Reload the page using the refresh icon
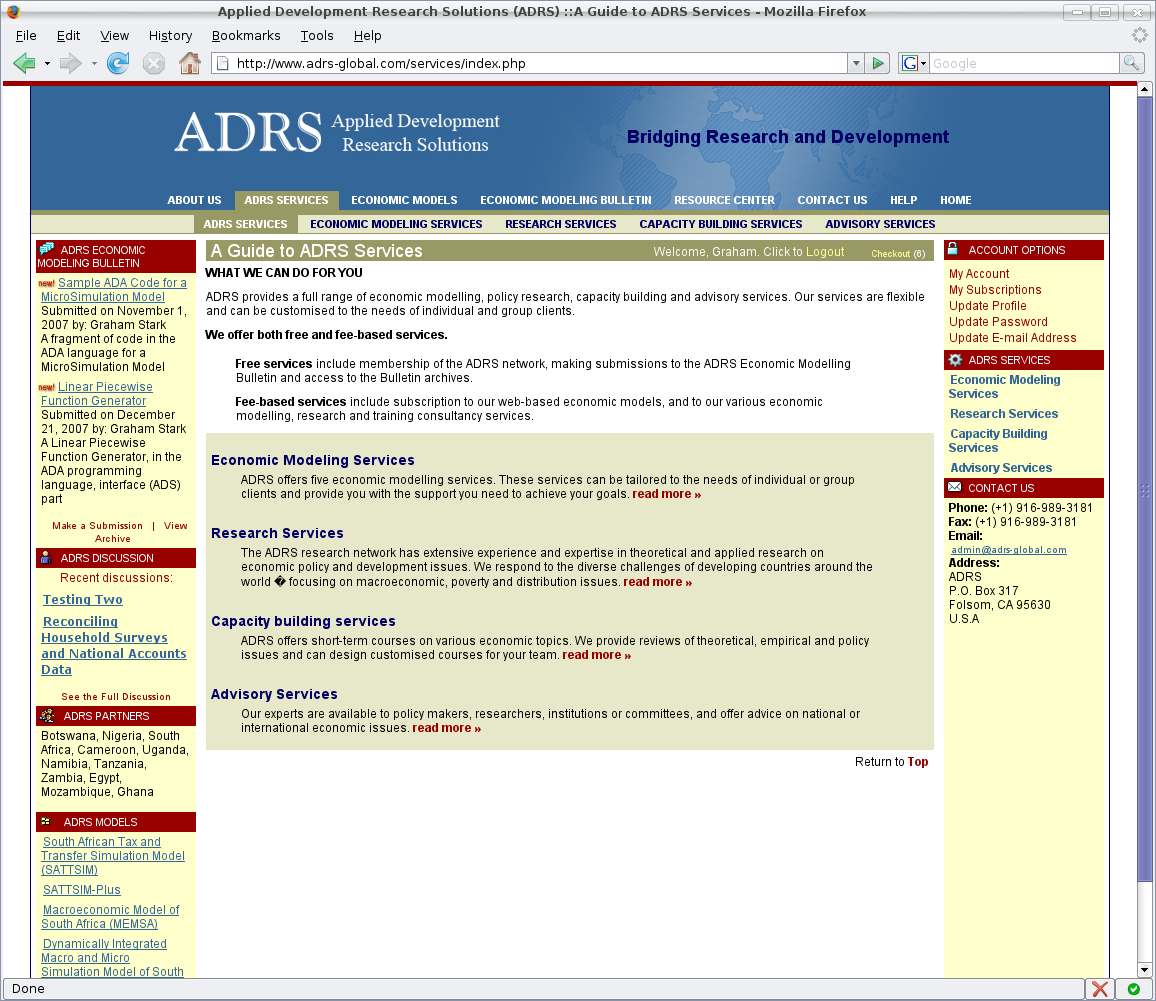Viewport: 1156px width, 1001px height. (x=119, y=62)
